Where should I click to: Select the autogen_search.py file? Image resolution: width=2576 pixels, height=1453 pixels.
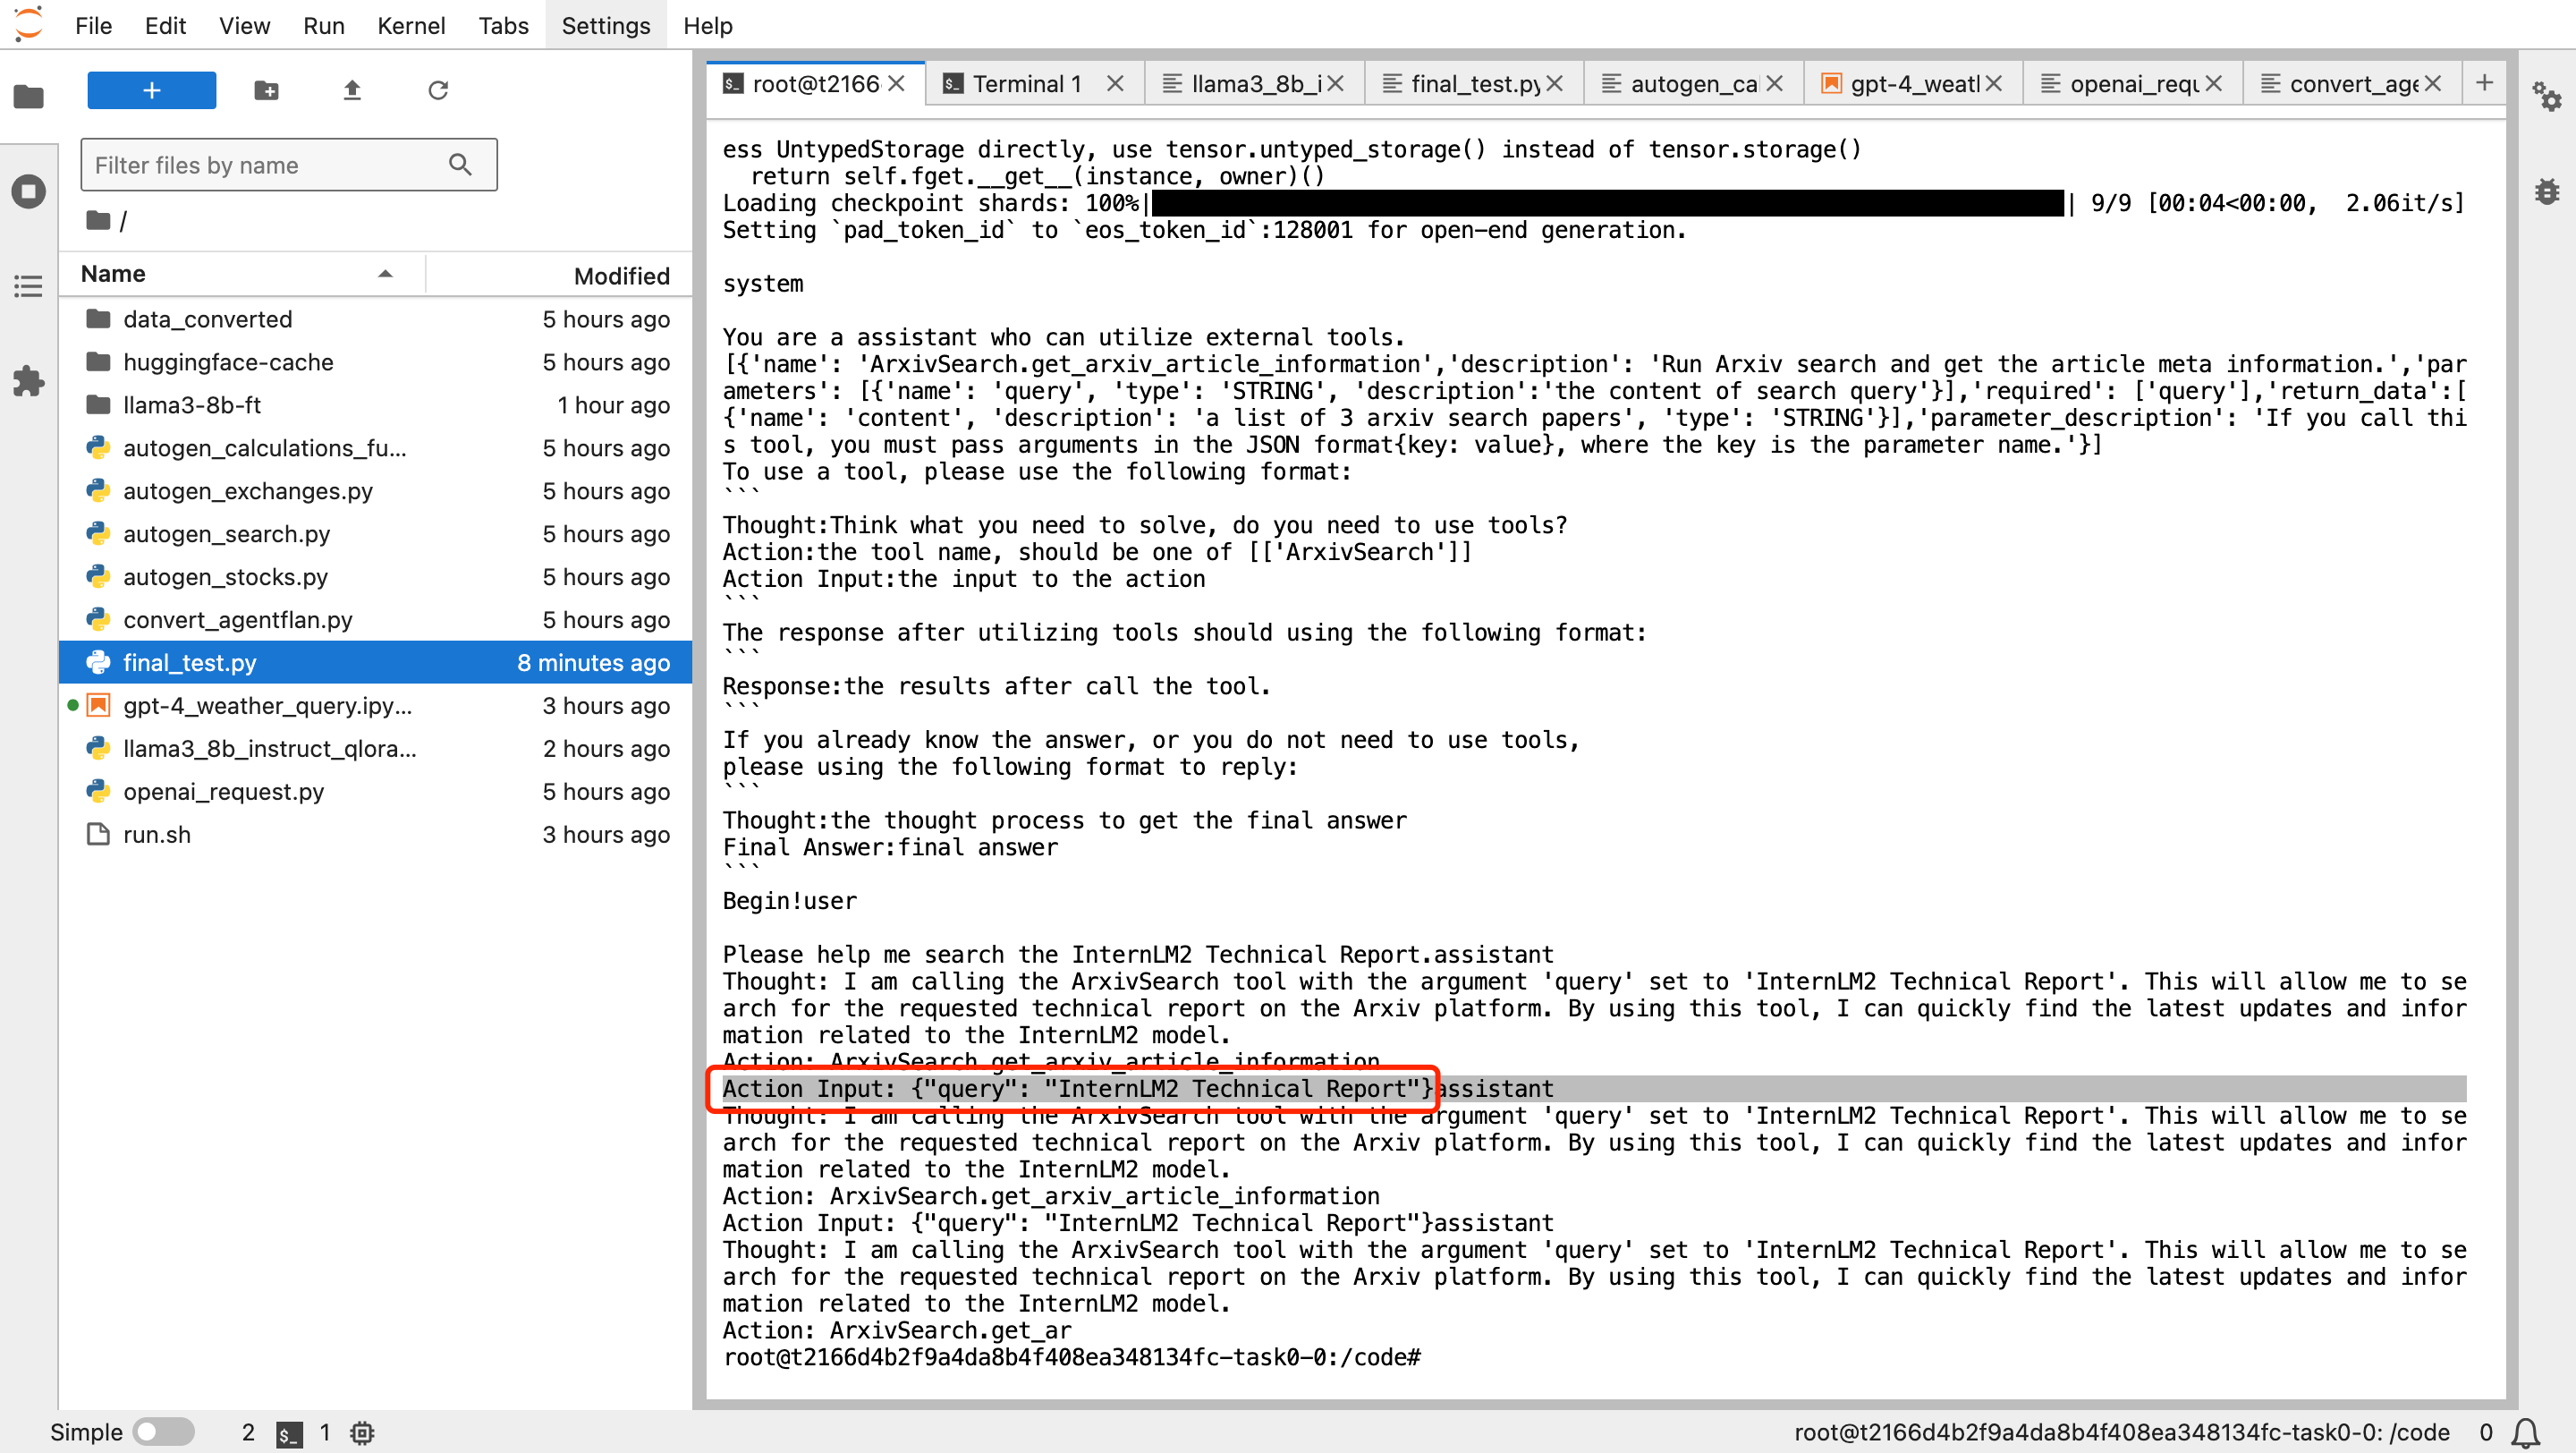(376, 534)
